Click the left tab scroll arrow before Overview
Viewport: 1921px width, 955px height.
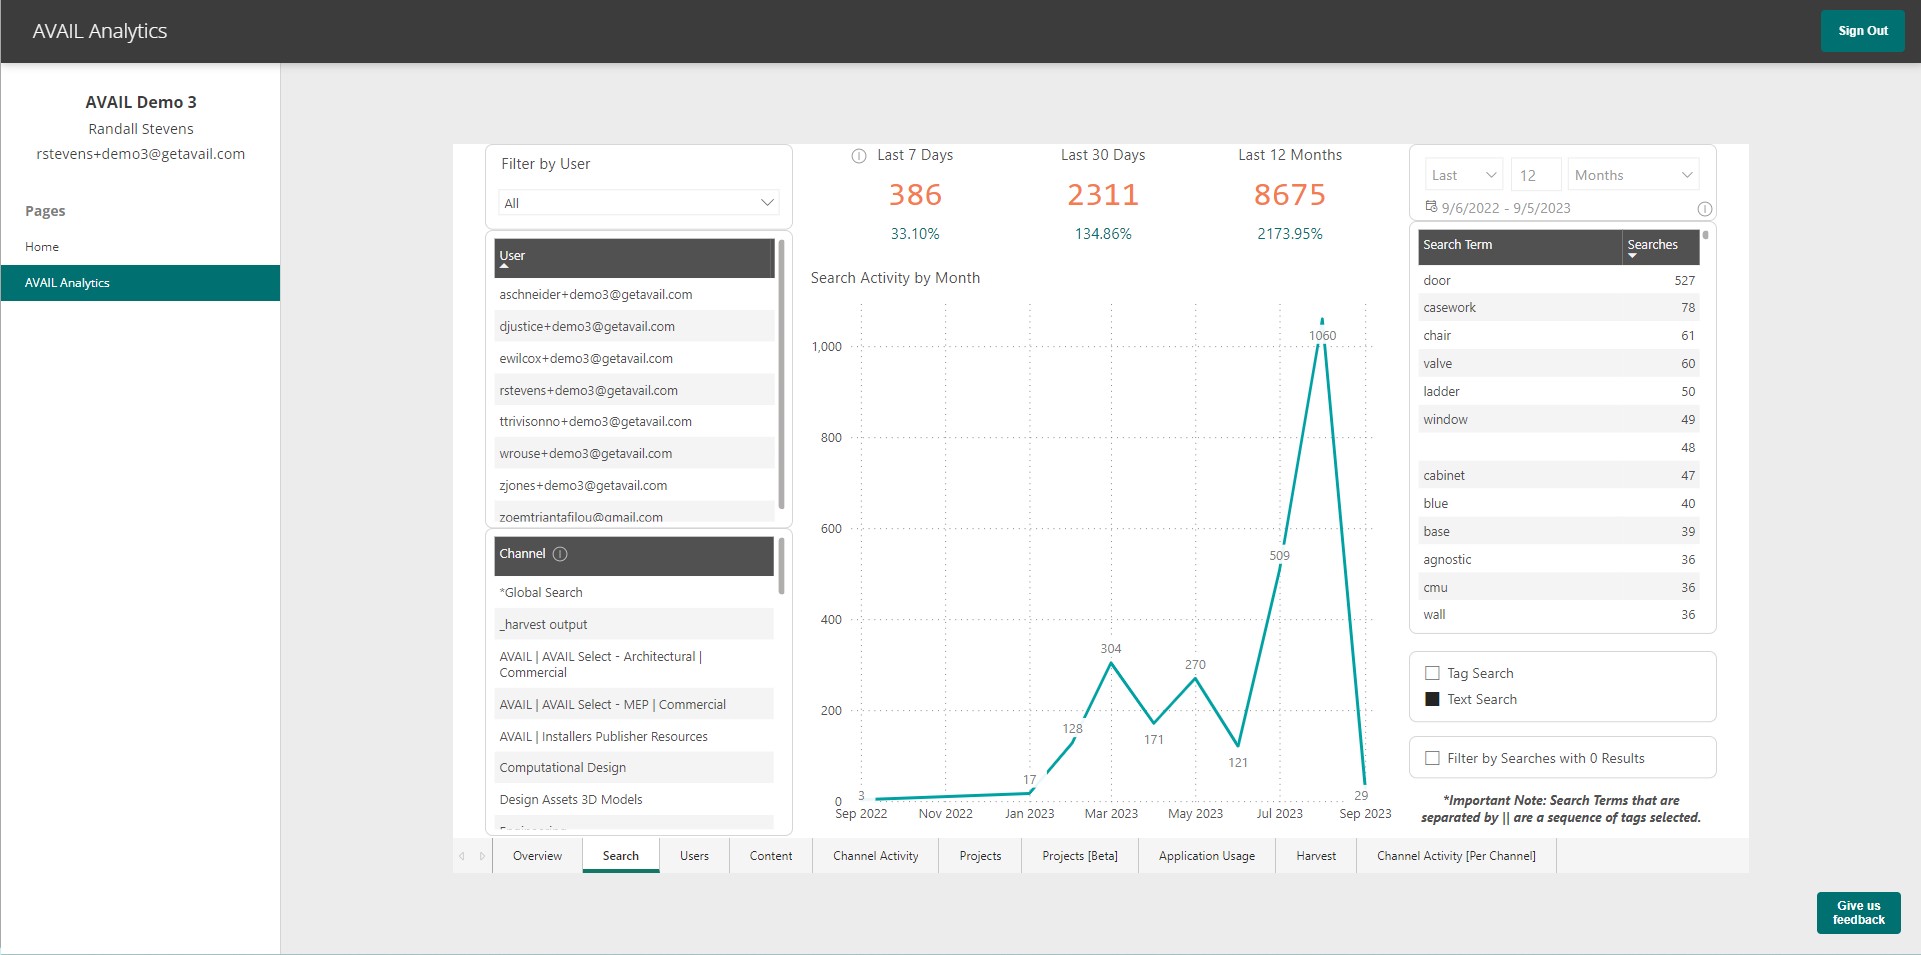coord(462,856)
